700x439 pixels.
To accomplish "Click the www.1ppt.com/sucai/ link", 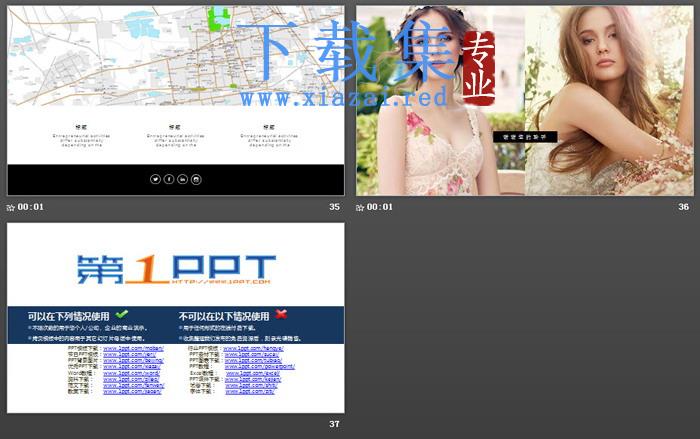I will (252, 355).
